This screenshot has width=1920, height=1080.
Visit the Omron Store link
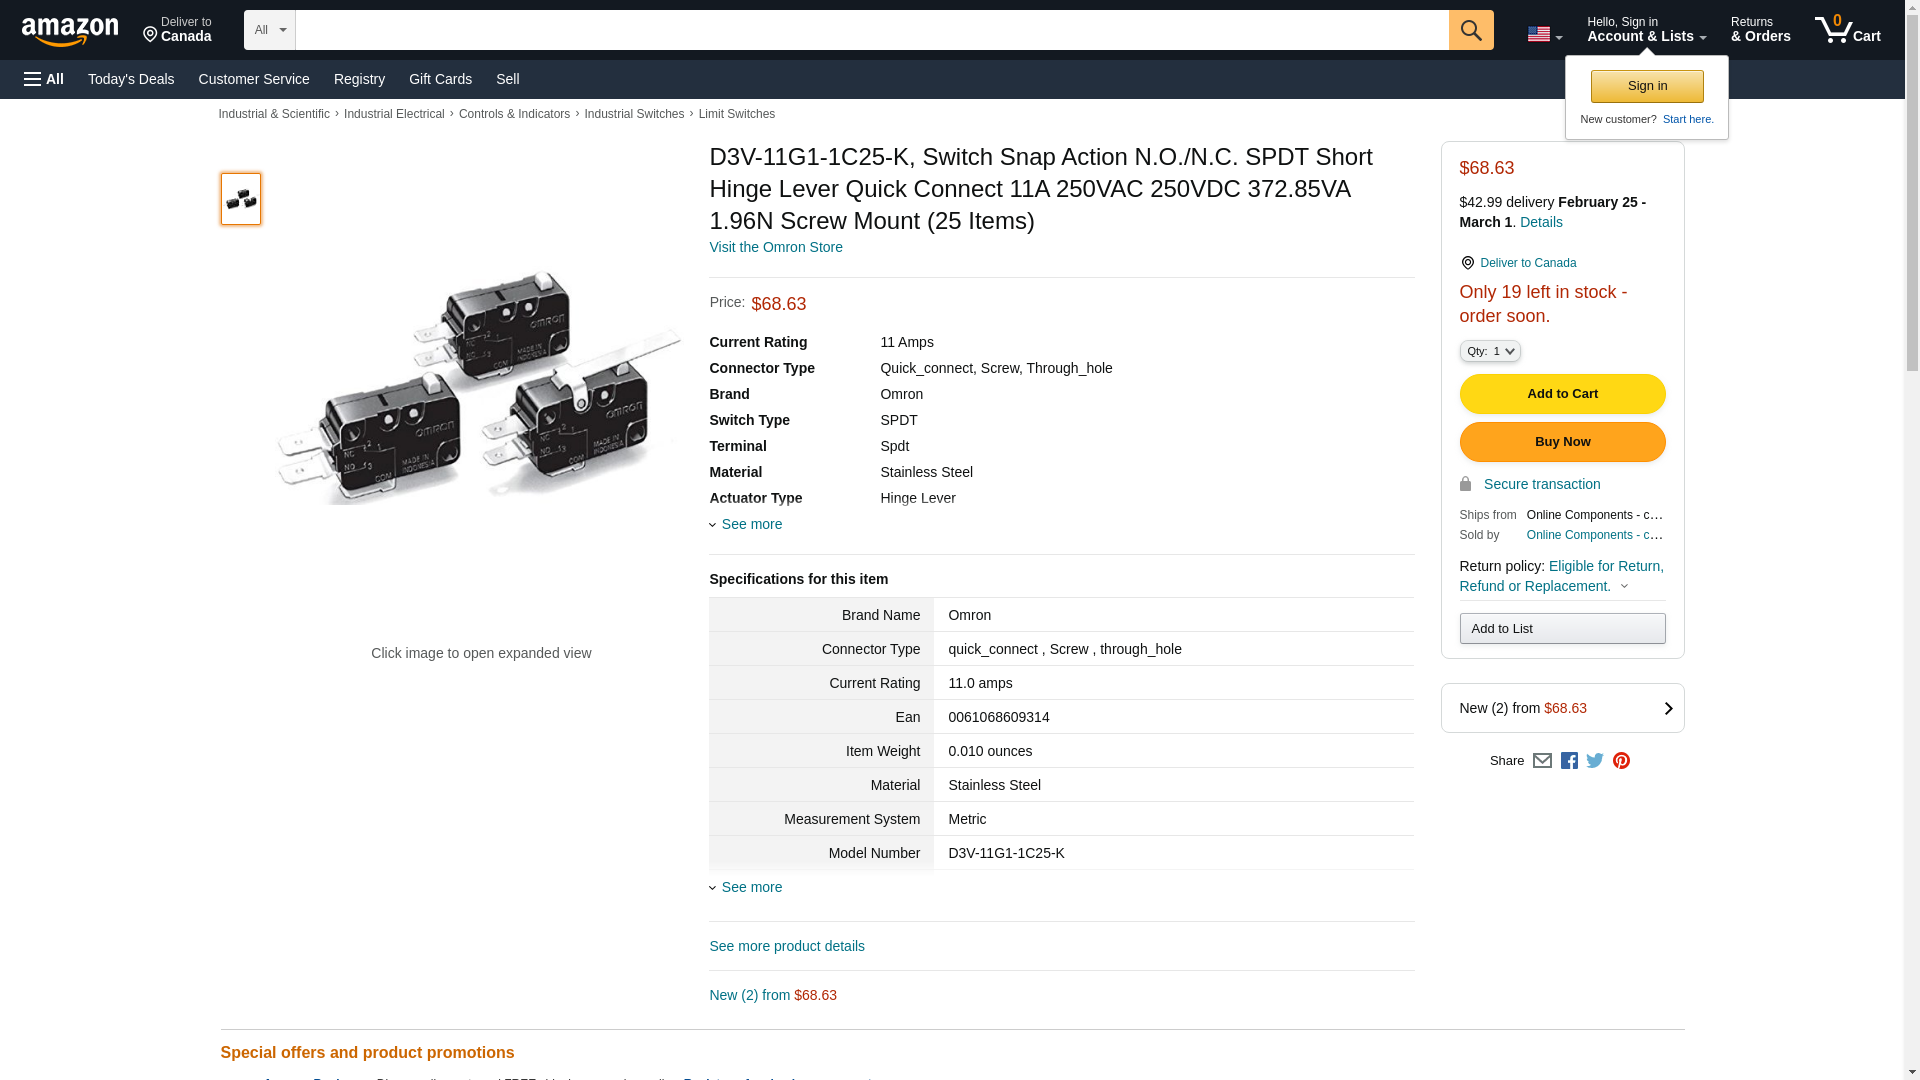pos(775,247)
